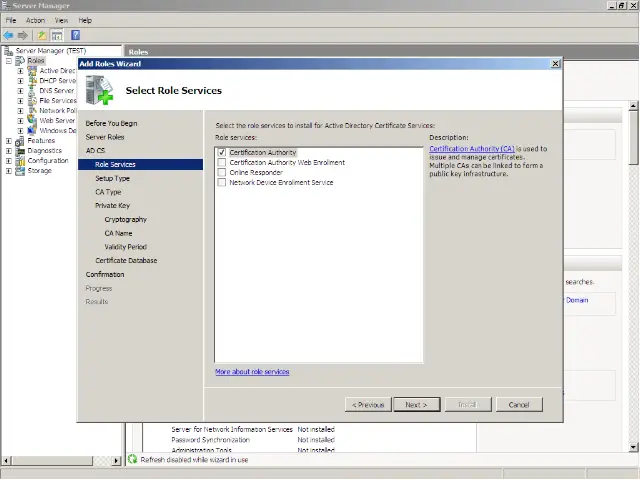This screenshot has height=480, width=640.
Task: Click the DHCP Server role icon
Action: click(x=32, y=80)
